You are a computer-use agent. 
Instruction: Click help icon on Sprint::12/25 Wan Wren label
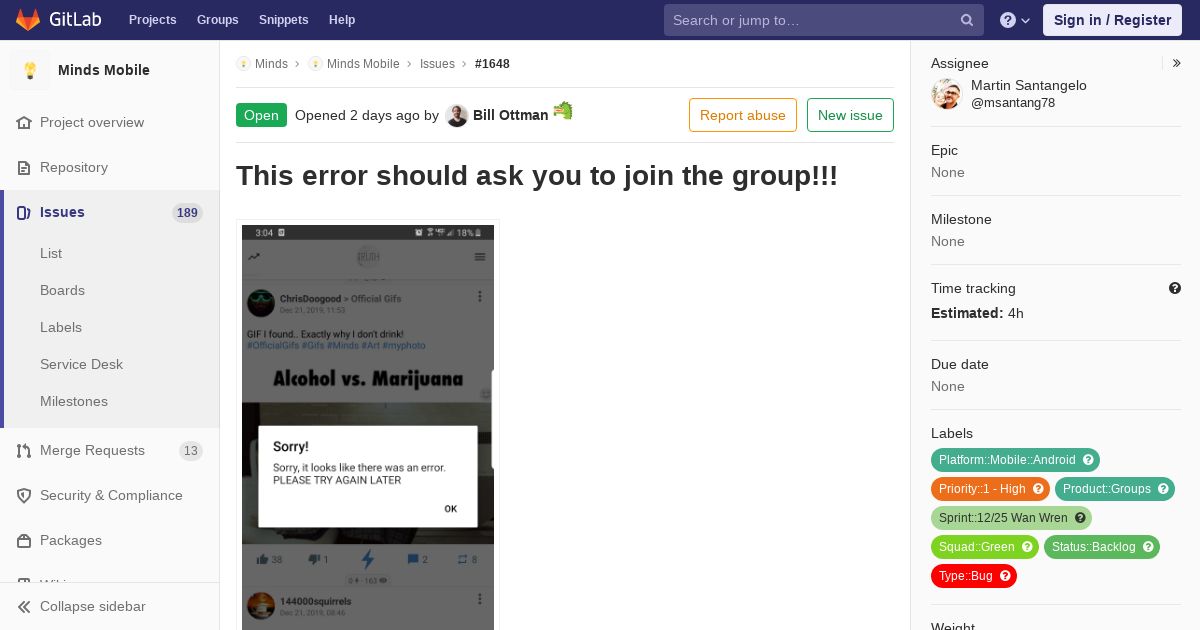click(x=1080, y=518)
